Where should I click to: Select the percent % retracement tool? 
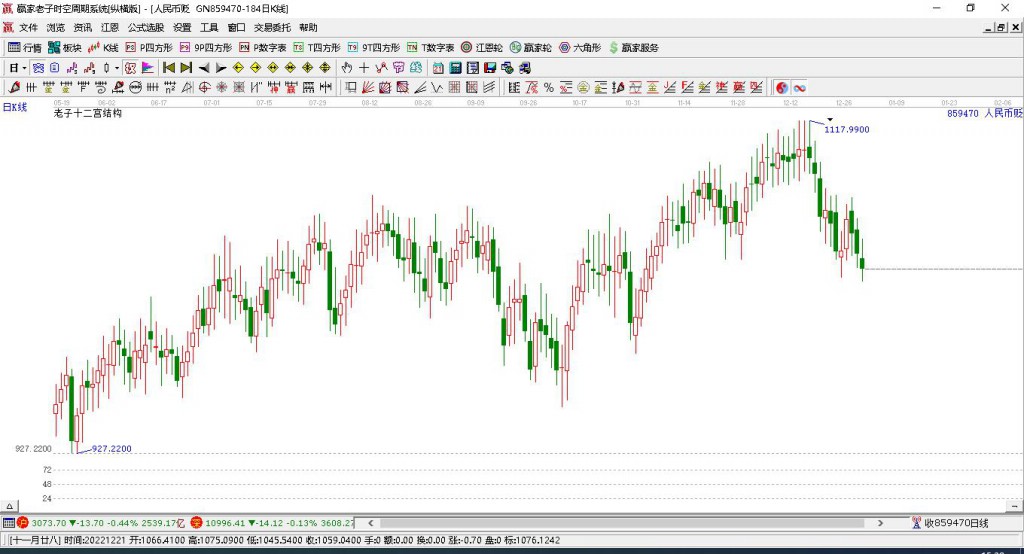[x=549, y=87]
